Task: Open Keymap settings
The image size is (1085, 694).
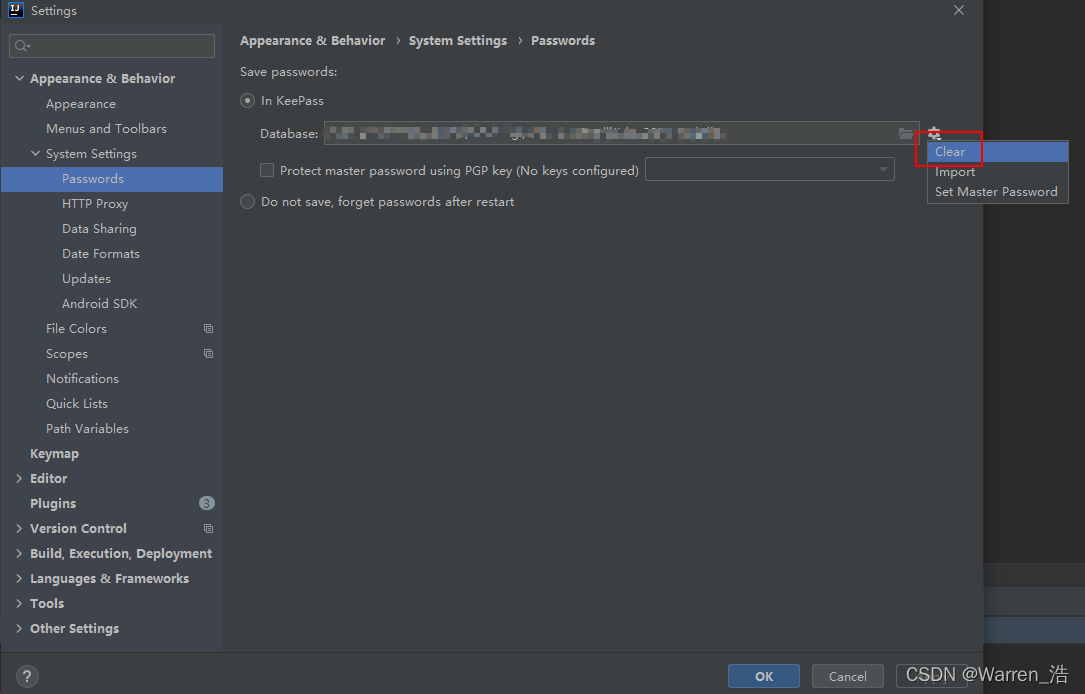Action: 55,453
